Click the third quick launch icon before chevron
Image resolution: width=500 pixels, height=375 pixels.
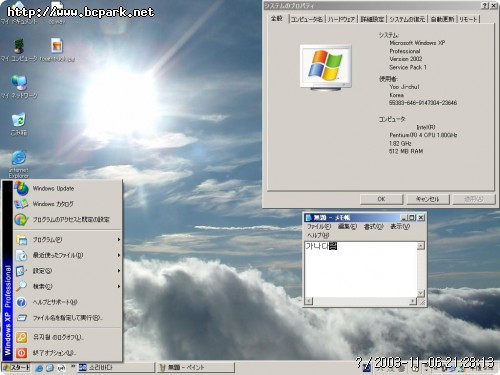pos(61,368)
